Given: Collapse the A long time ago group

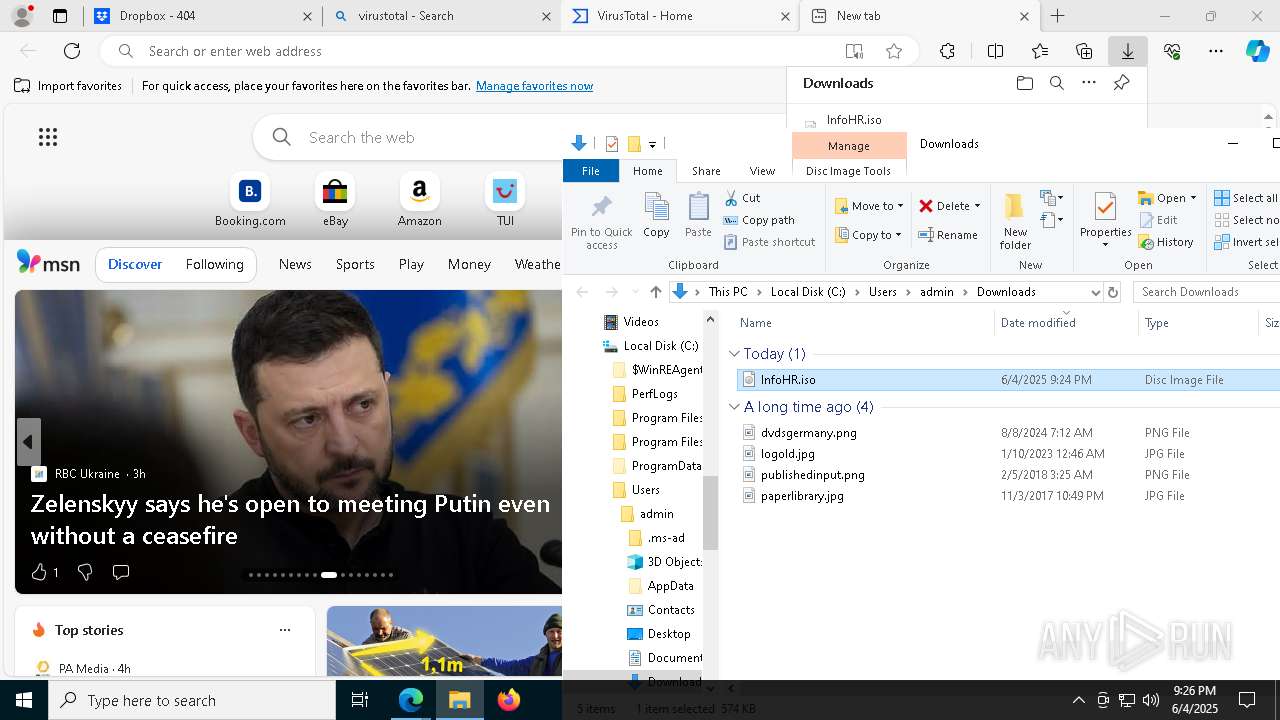Looking at the screenshot, I should 734,406.
